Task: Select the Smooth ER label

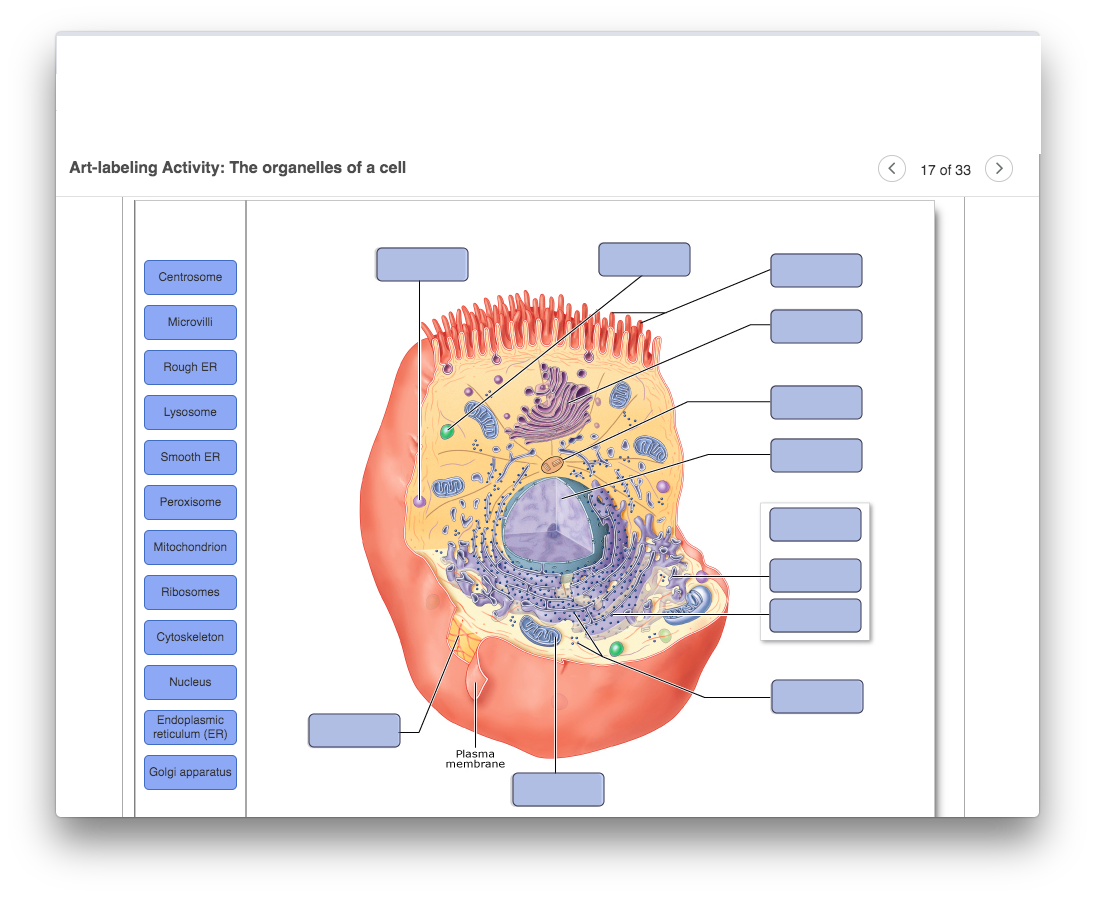Action: tap(190, 458)
